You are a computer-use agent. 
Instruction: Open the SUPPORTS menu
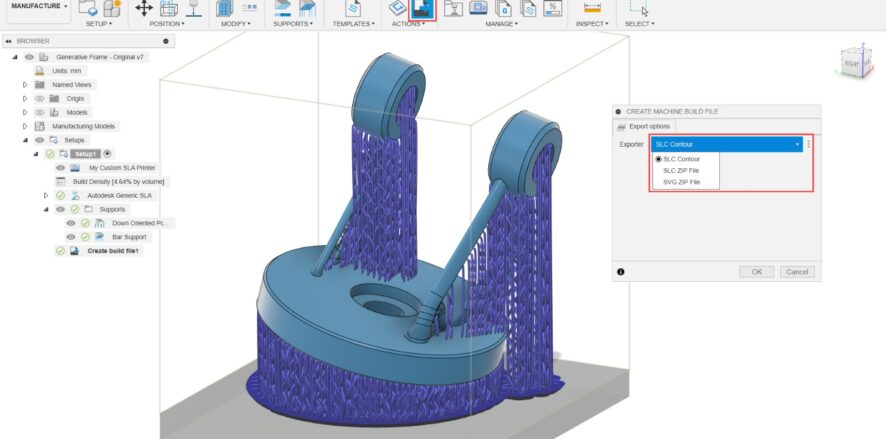(x=293, y=24)
